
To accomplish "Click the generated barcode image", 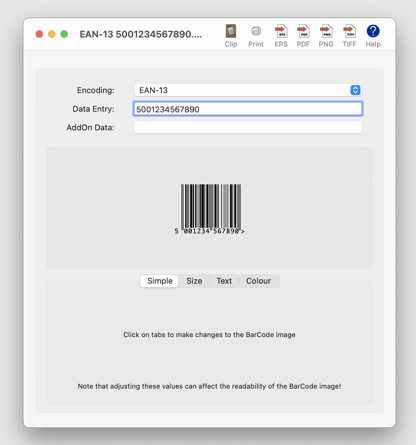I will pos(210,209).
